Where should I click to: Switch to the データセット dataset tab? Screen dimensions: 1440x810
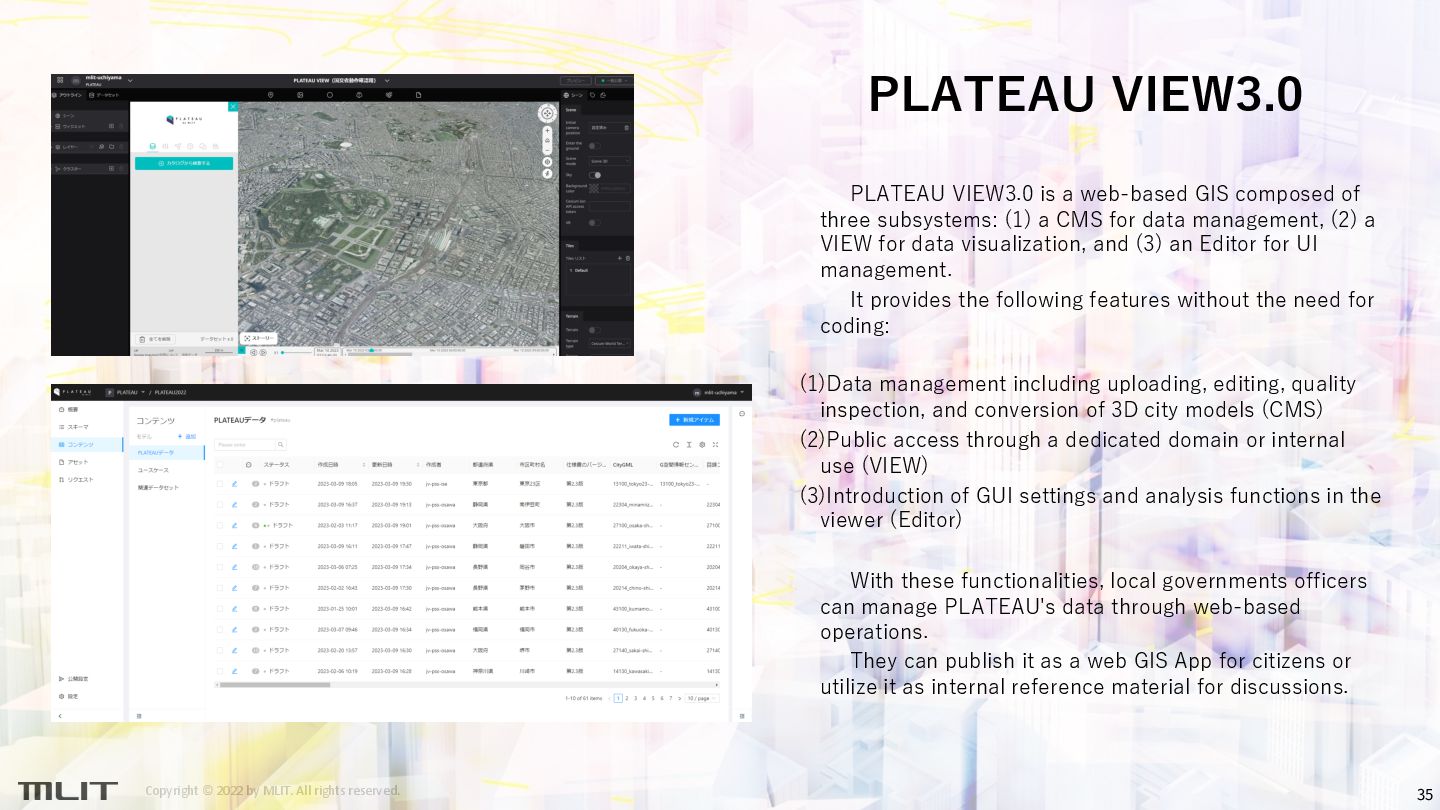pyautogui.click(x=104, y=95)
